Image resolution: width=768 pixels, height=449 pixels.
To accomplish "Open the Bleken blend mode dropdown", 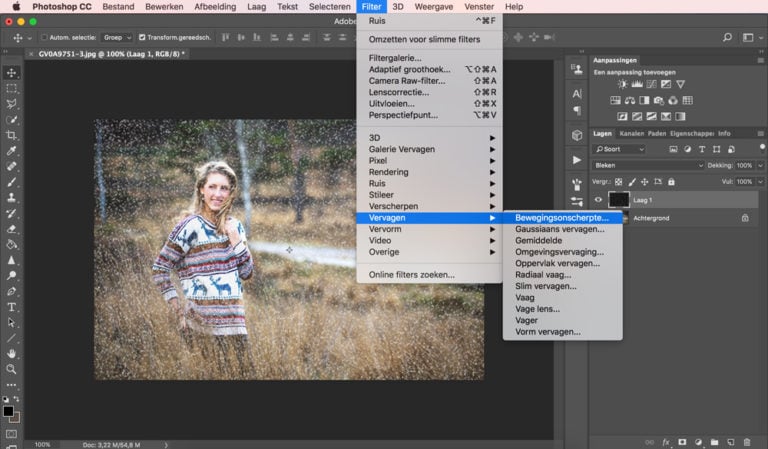I will click(648, 165).
